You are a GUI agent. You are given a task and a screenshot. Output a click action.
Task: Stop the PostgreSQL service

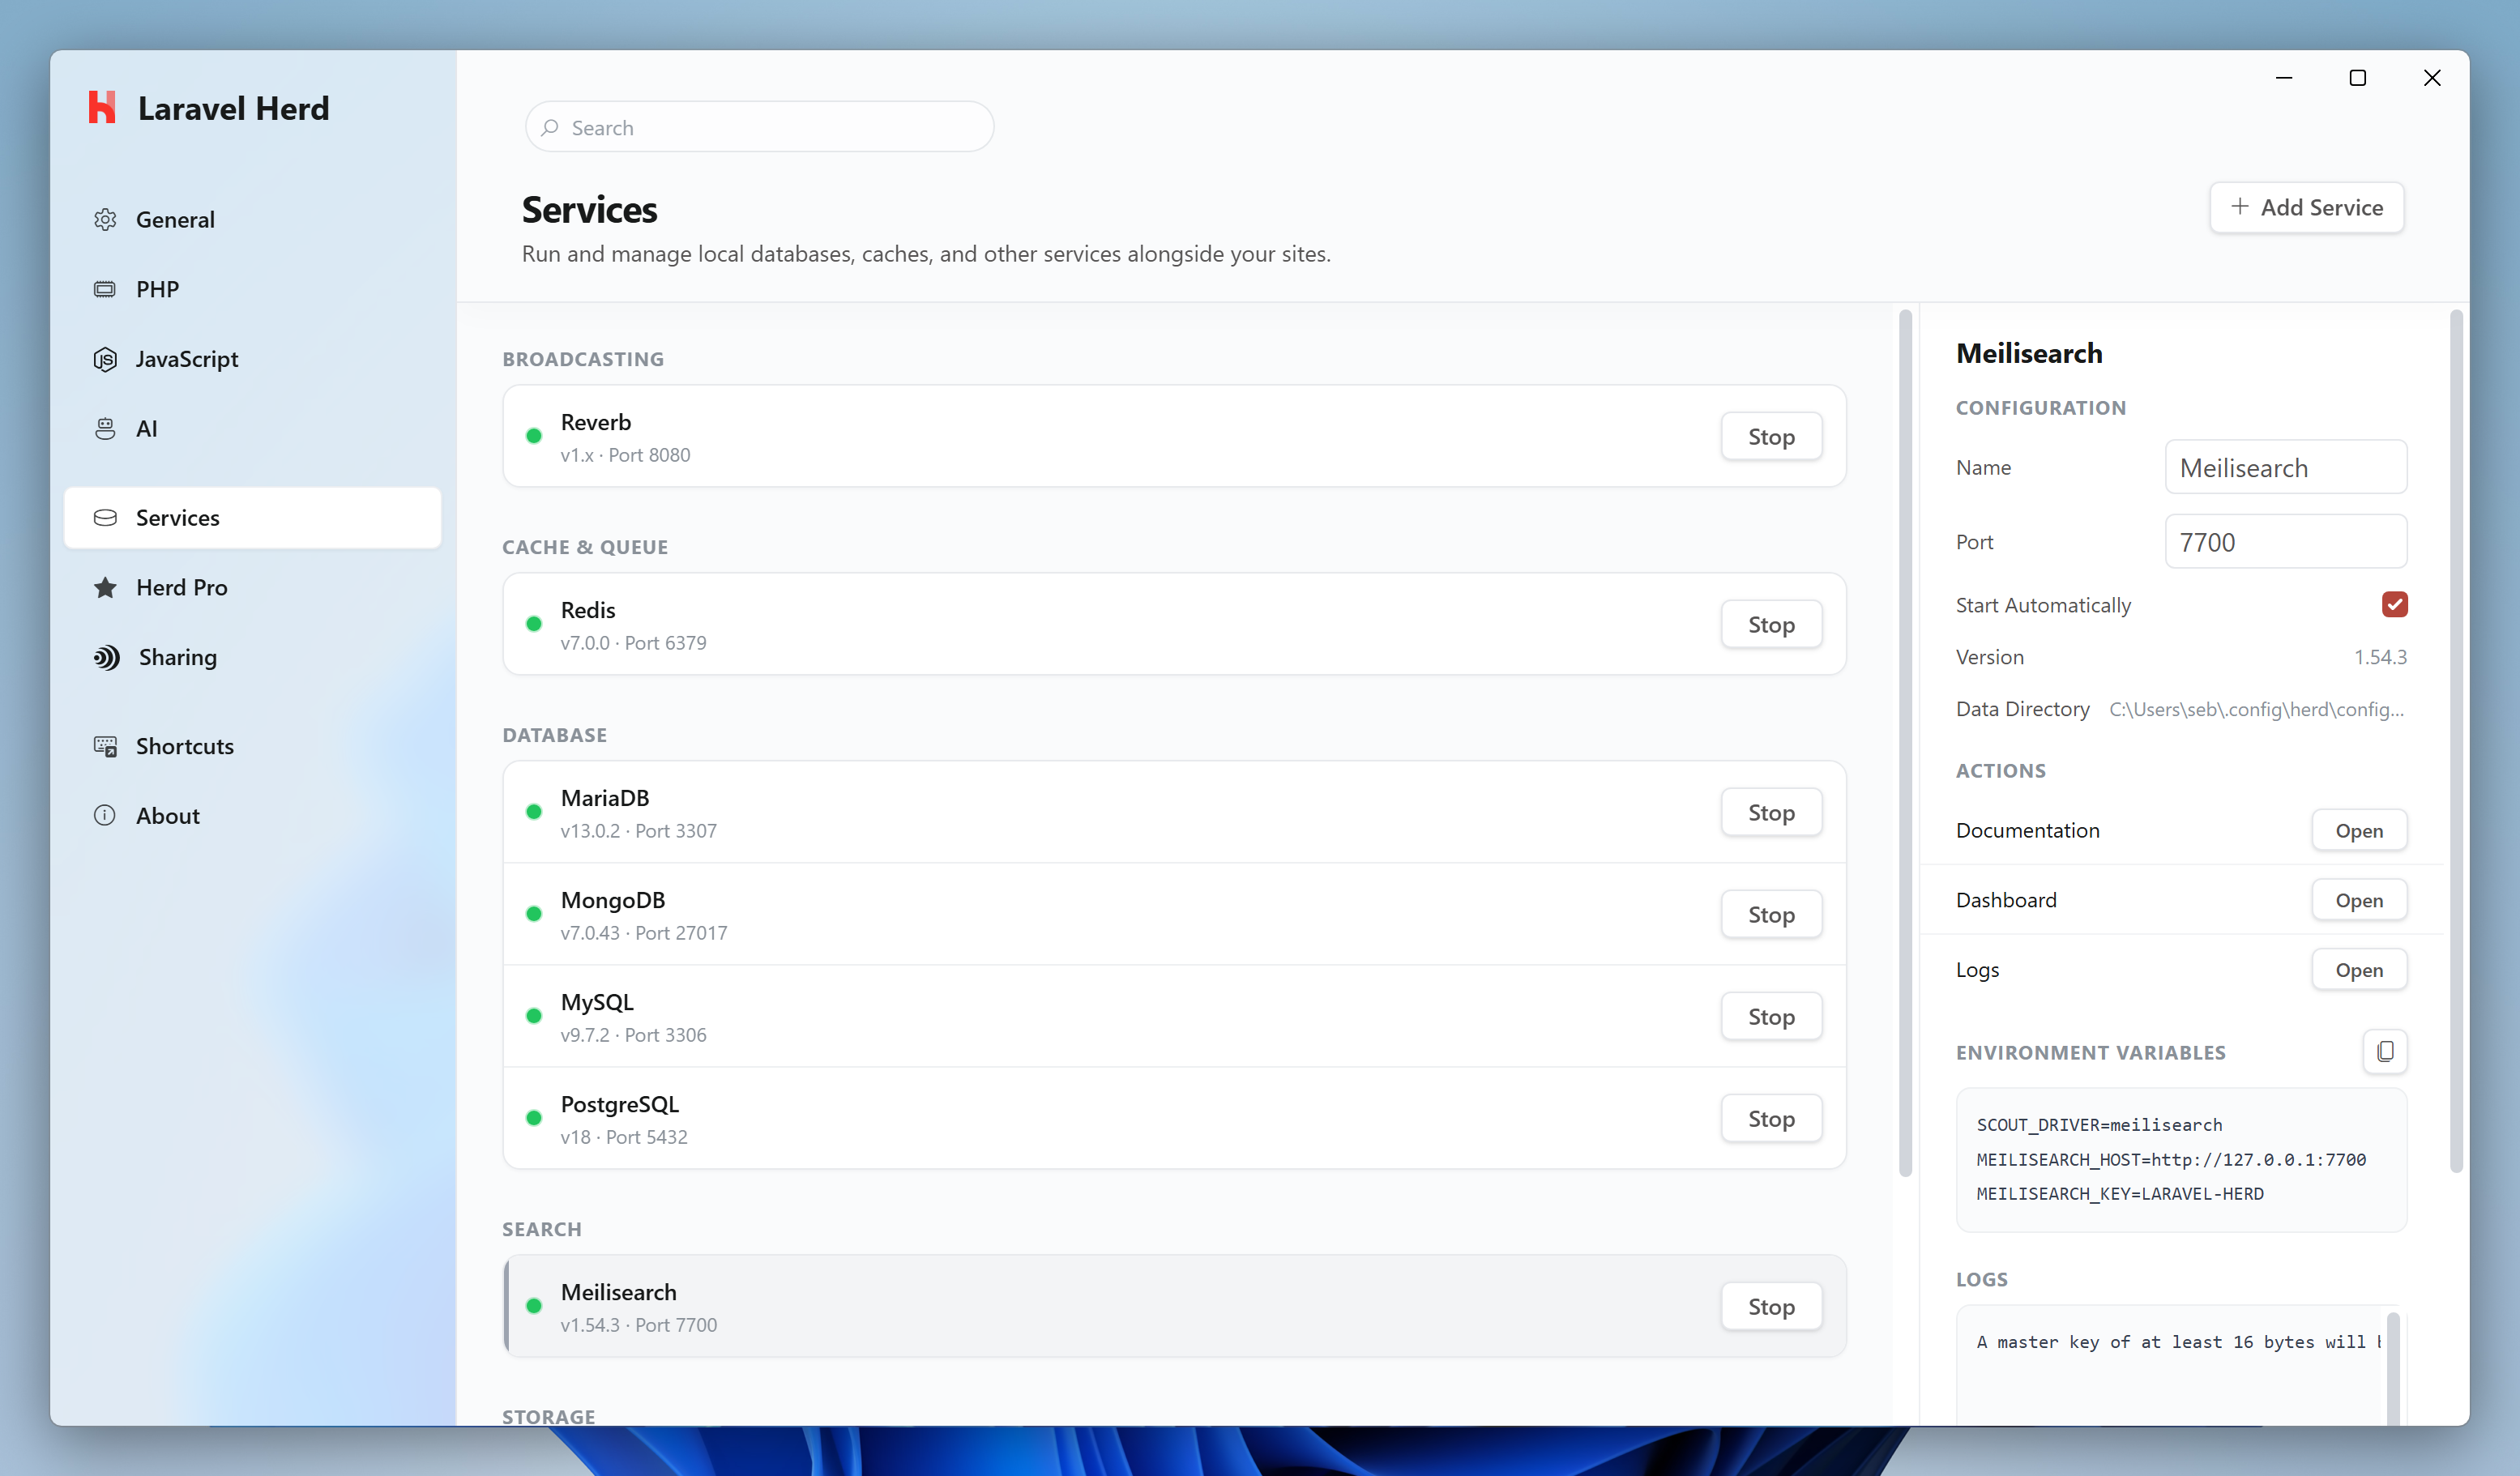(x=1771, y=1118)
